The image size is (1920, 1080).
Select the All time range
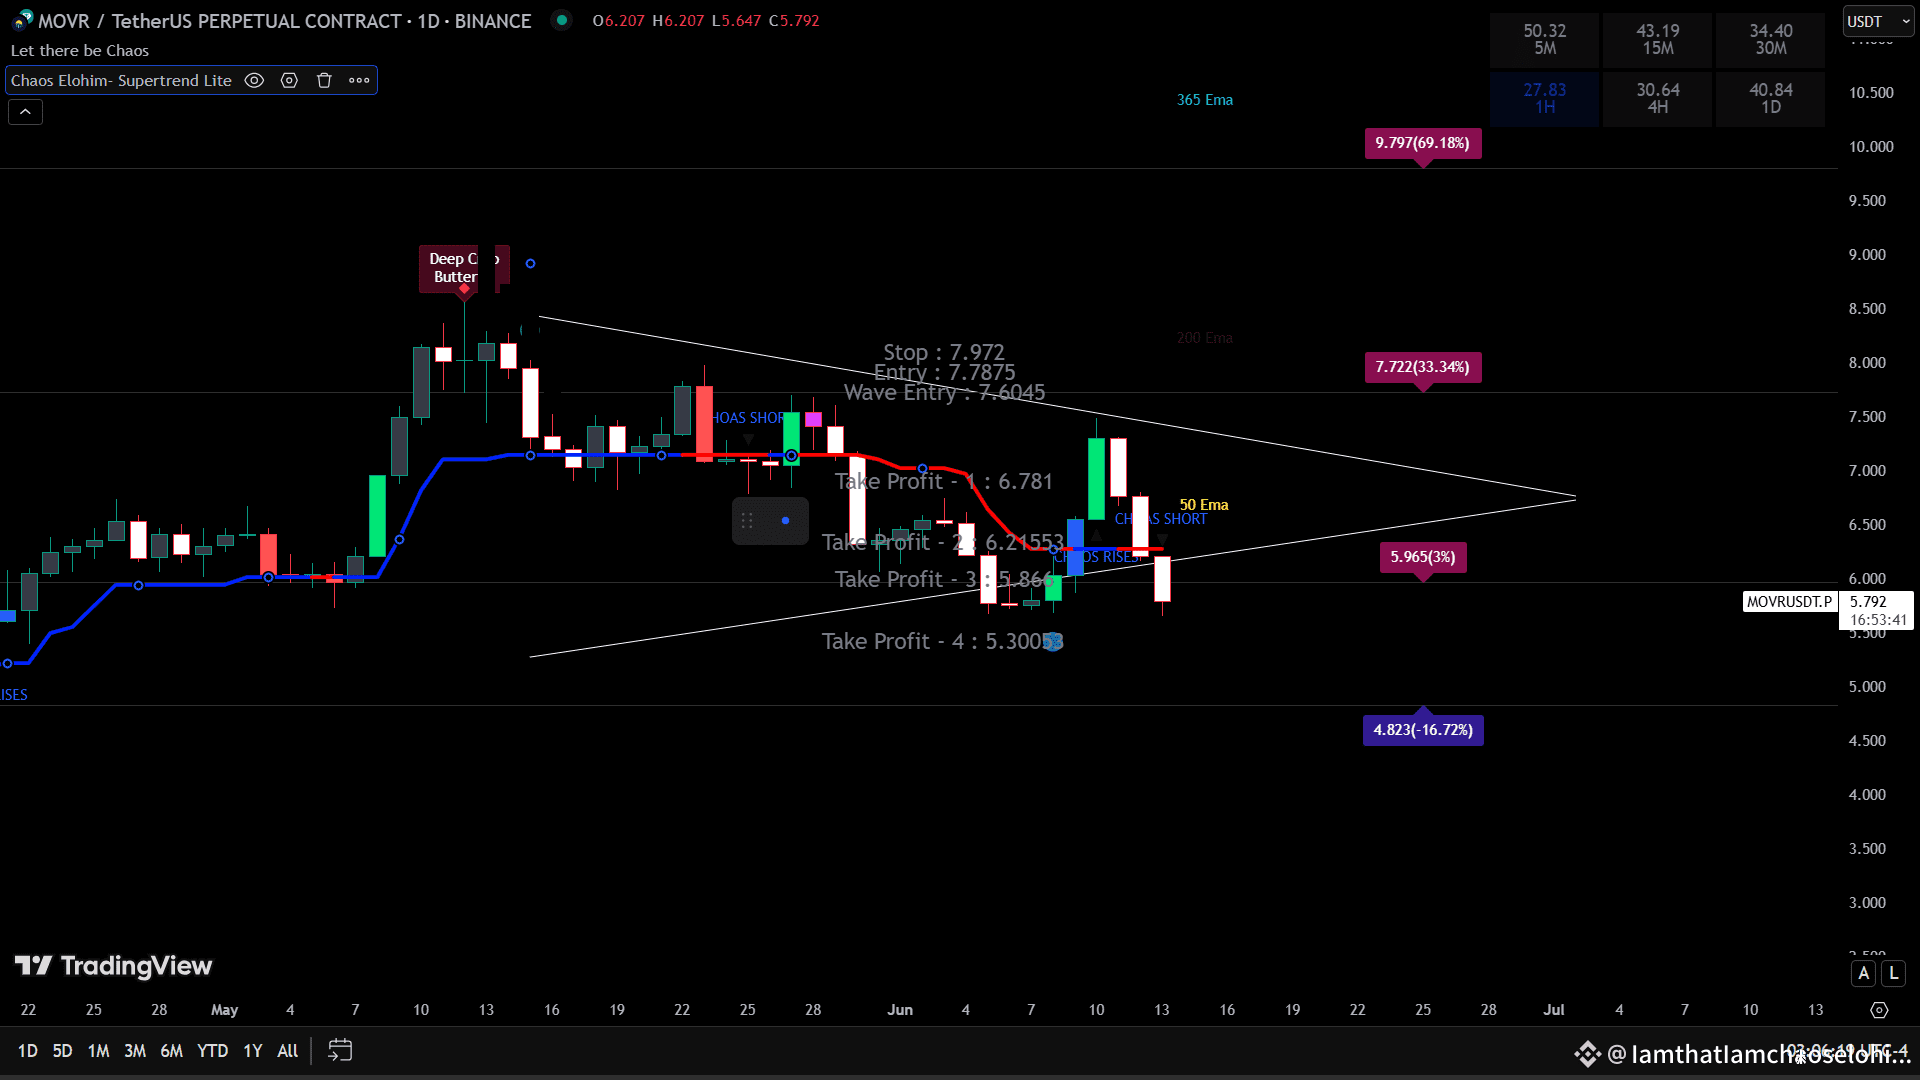click(288, 1051)
